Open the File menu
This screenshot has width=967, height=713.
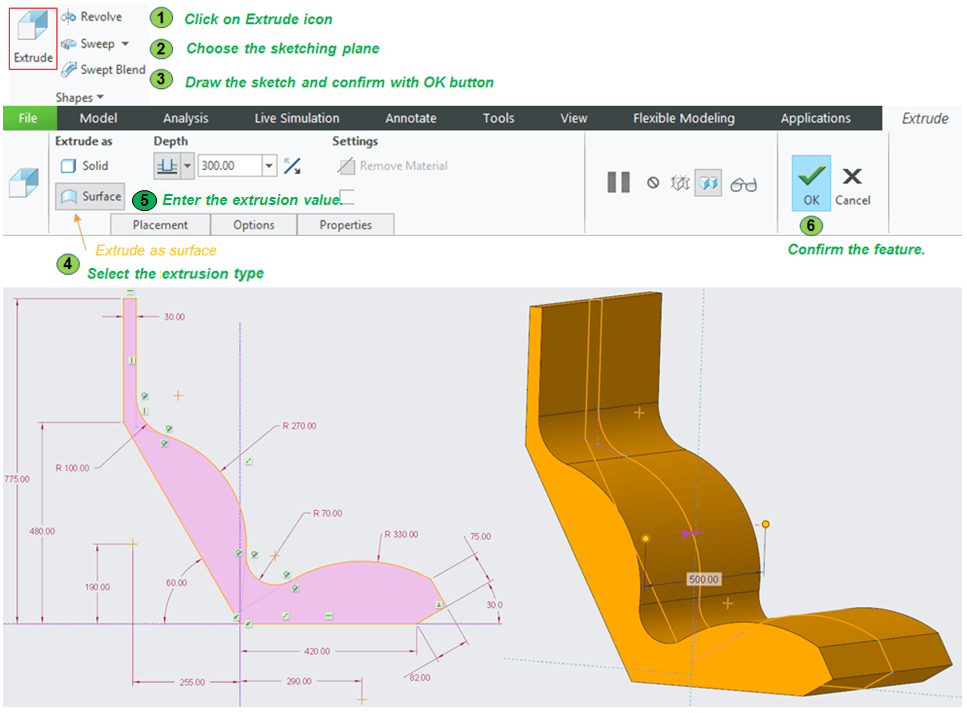28,118
